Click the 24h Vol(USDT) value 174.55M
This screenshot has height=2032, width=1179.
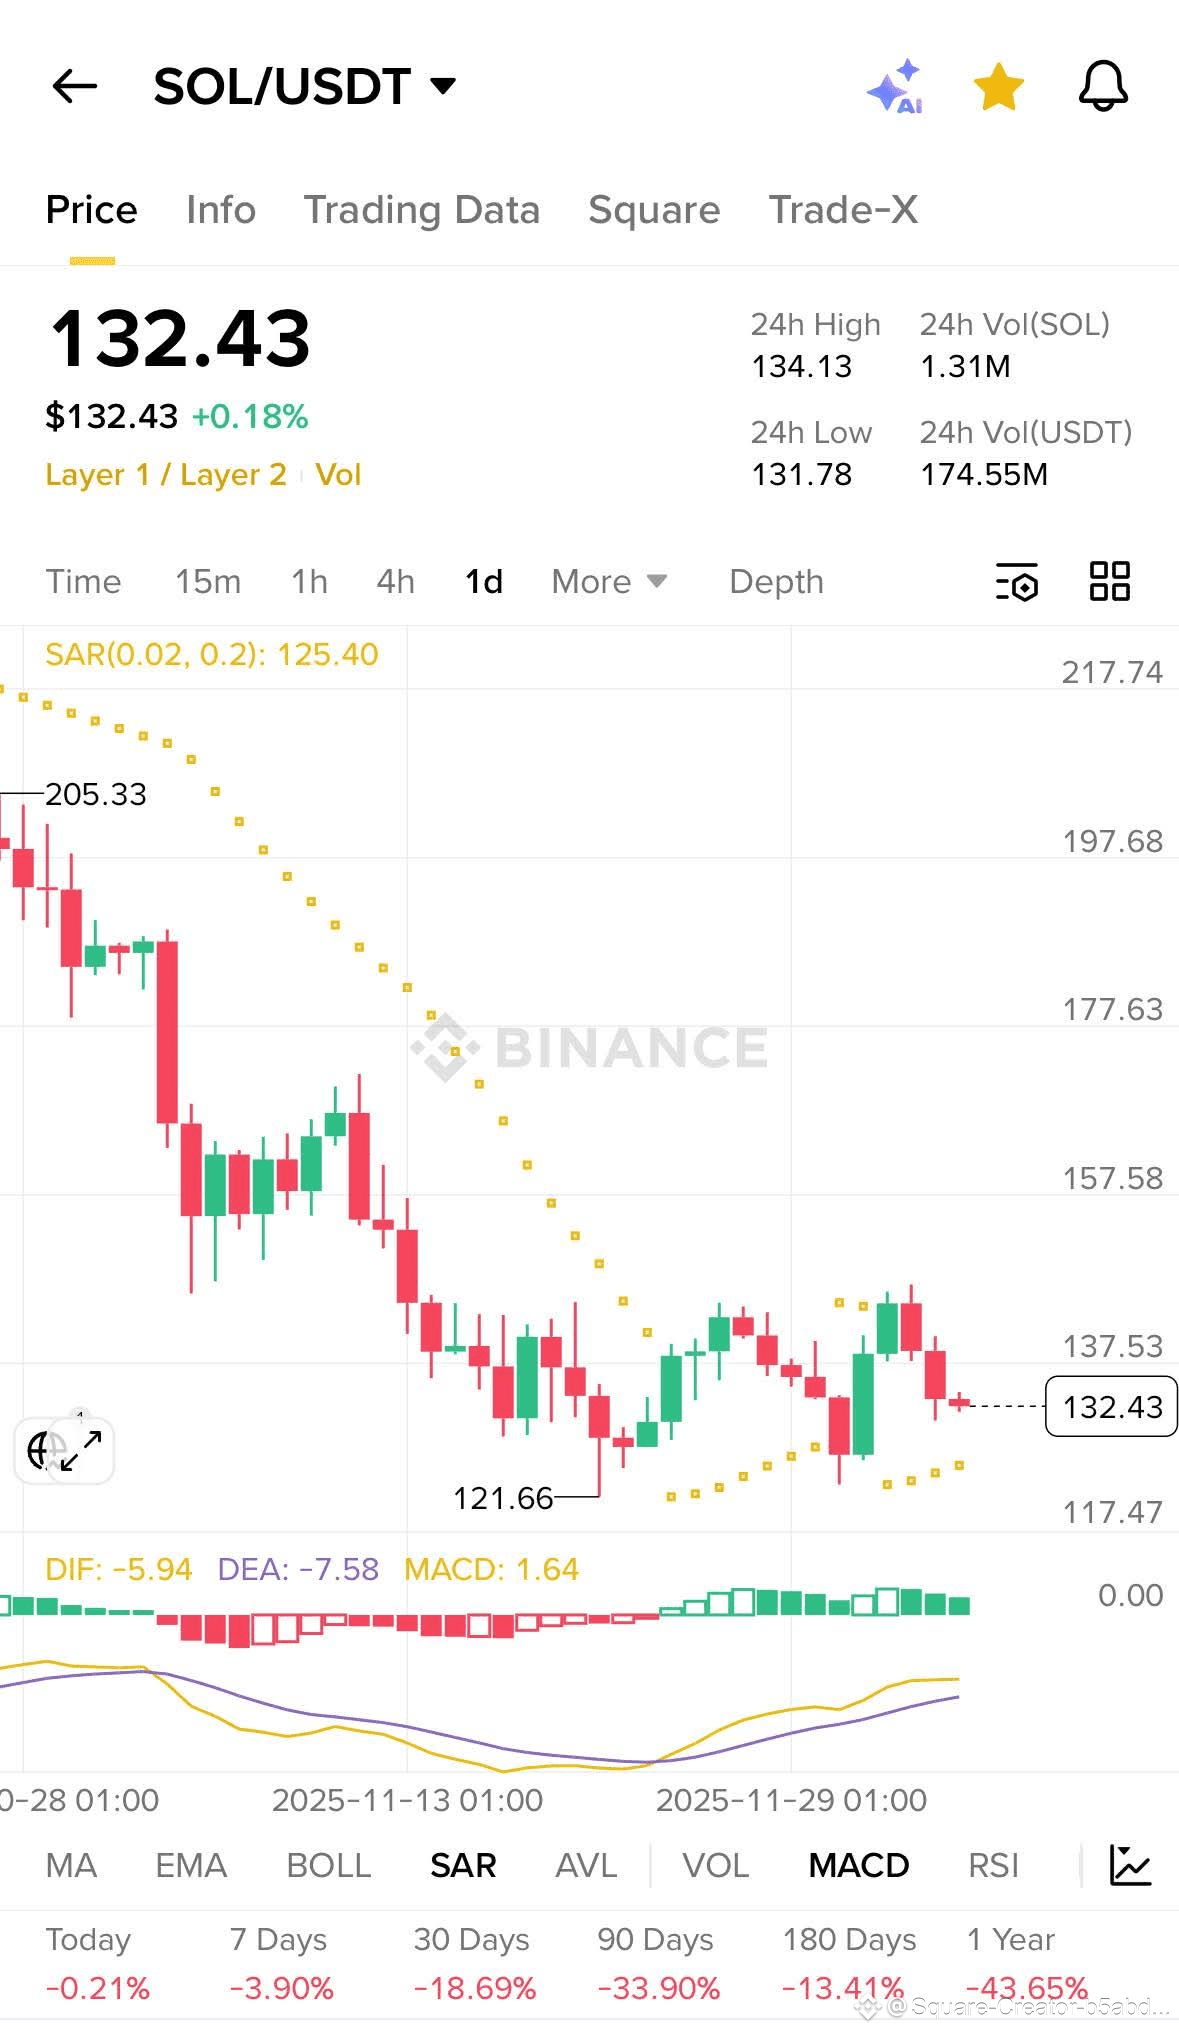click(x=984, y=474)
